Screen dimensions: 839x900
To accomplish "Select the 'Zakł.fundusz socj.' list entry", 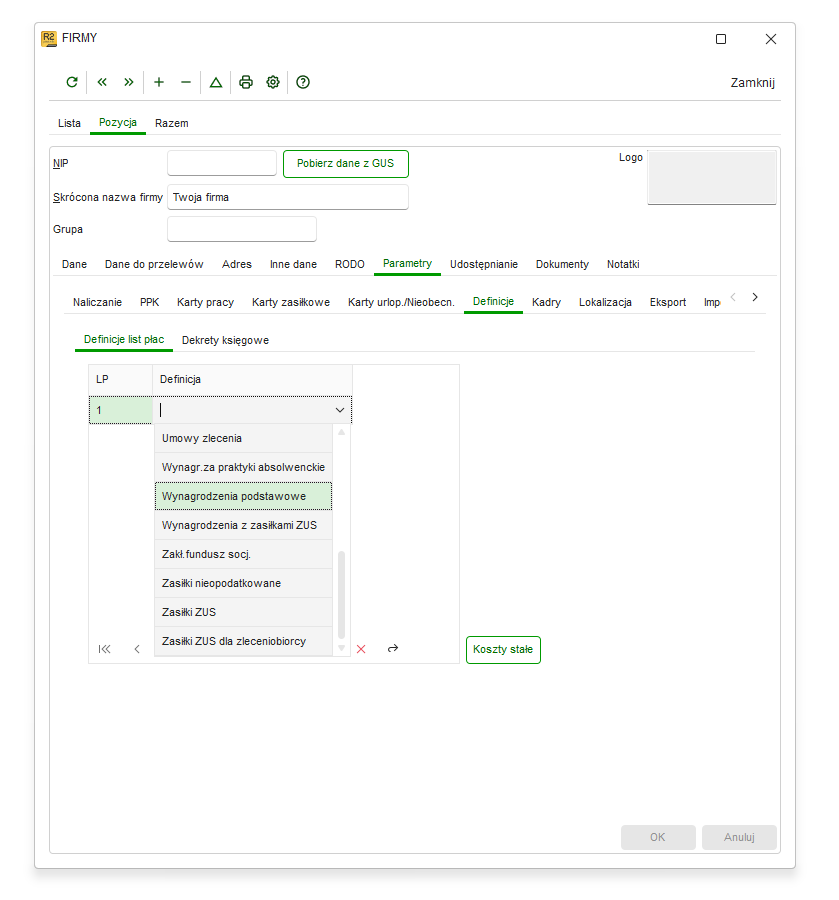I will click(x=243, y=554).
